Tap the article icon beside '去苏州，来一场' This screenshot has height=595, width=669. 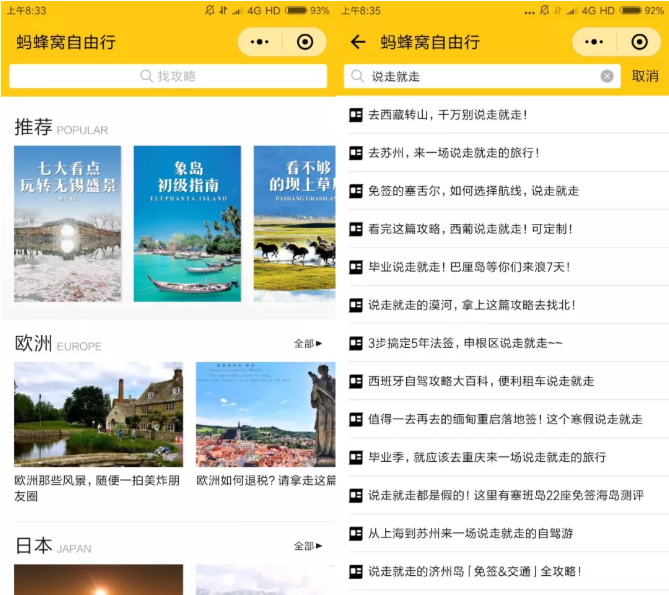tap(356, 153)
